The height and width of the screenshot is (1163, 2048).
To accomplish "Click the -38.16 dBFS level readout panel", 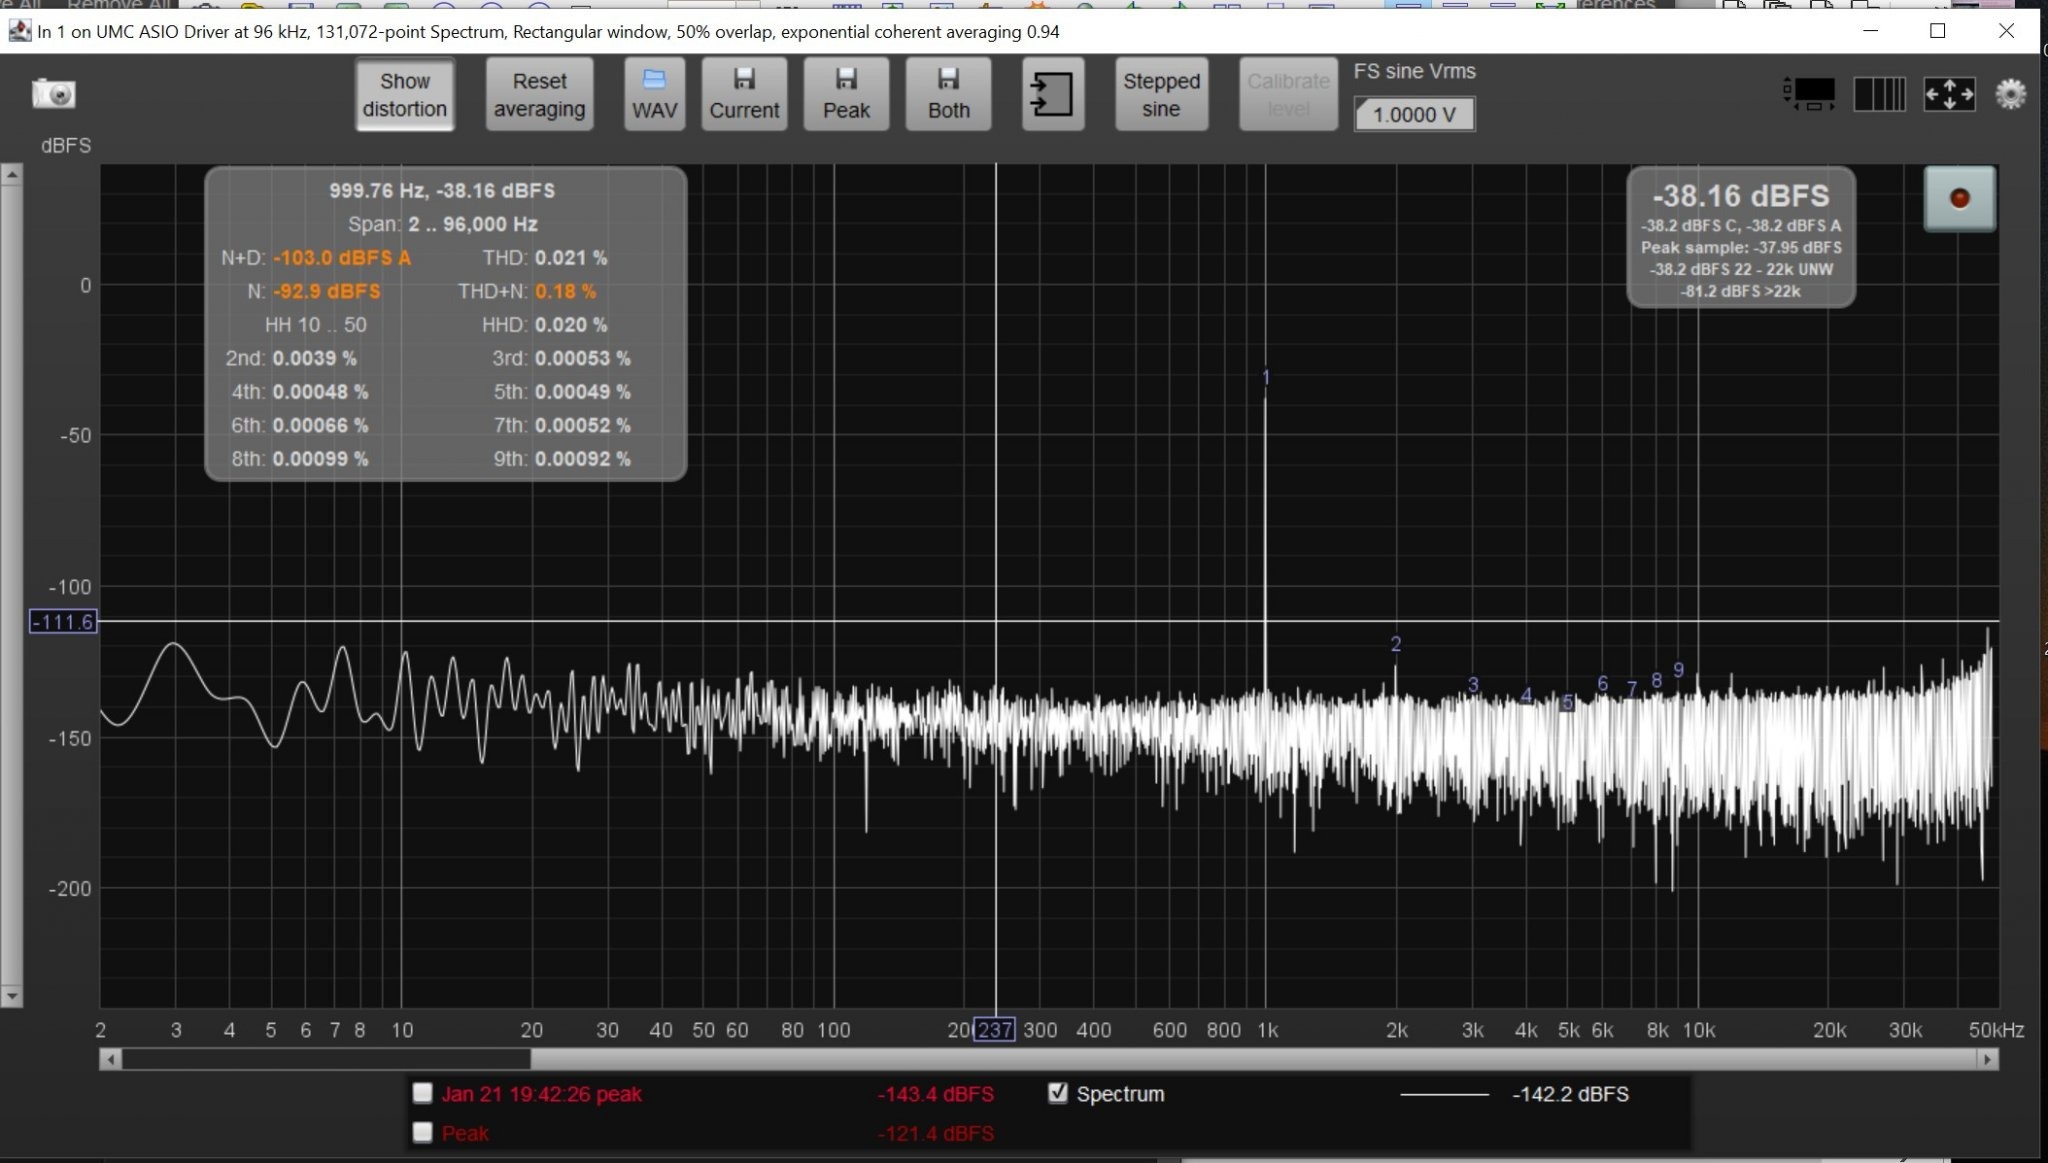I will click(1741, 237).
